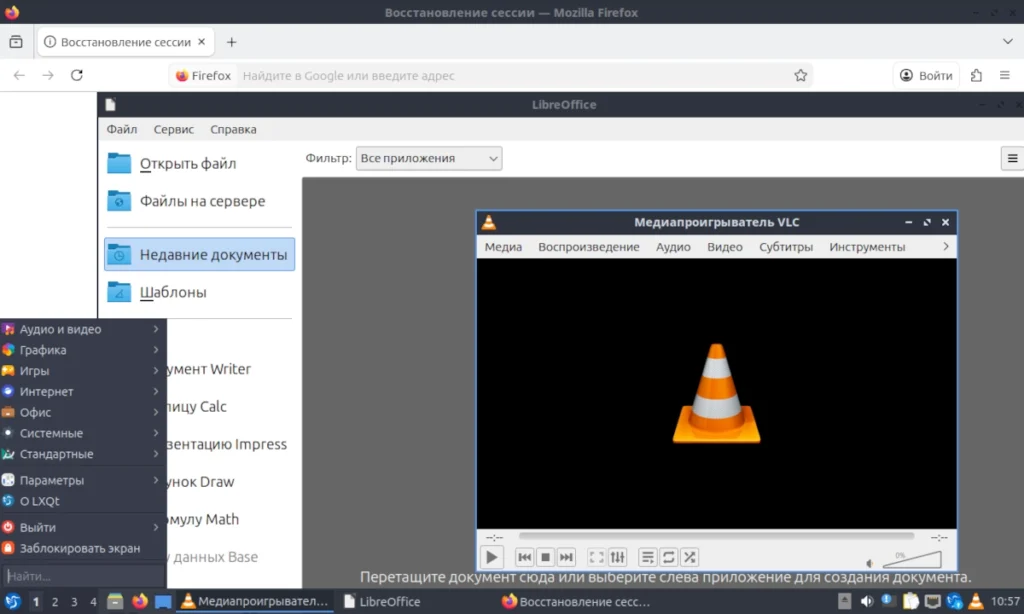Viewport: 1024px width, 614px height.
Task: Click Открыть файл in LibreOffice Start Center
Action: click(x=199, y=163)
